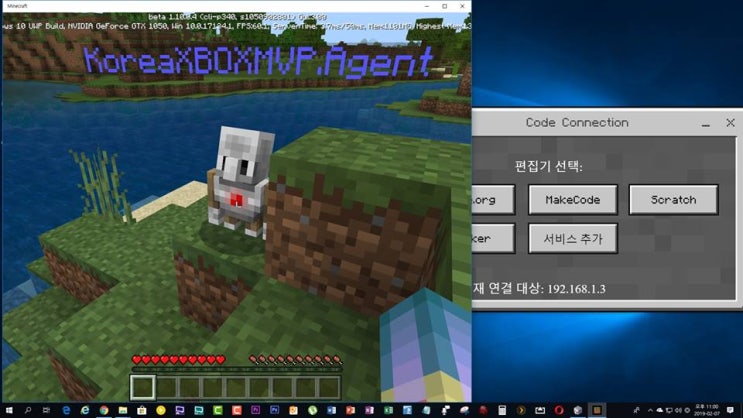Open Action Center notifications icon

730,410
